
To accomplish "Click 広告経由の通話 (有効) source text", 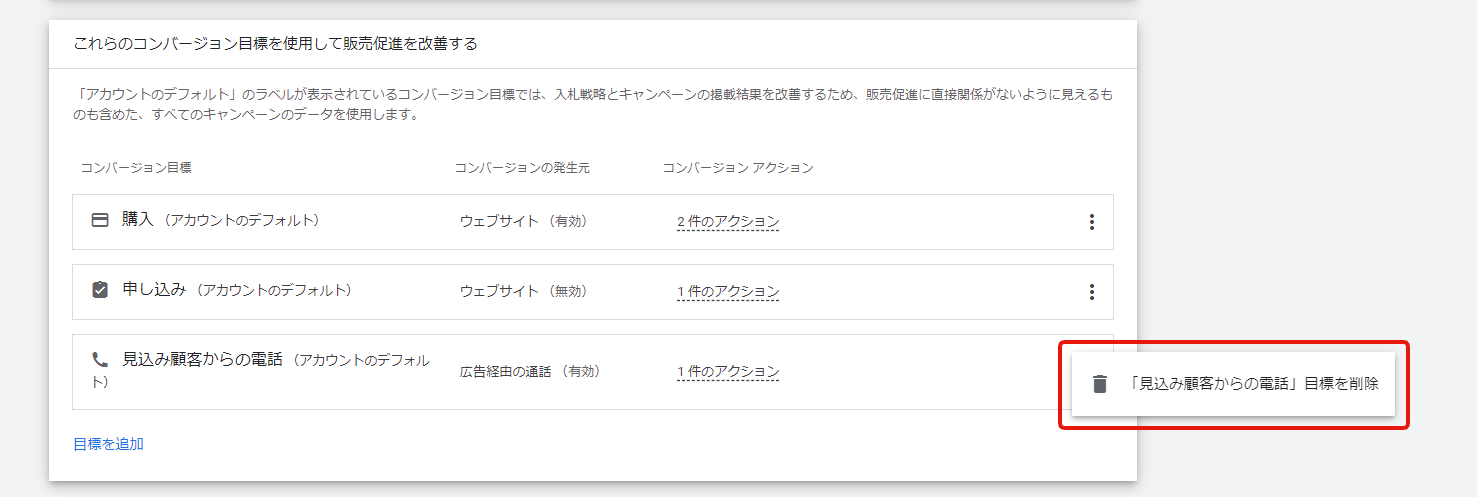I will [x=529, y=371].
